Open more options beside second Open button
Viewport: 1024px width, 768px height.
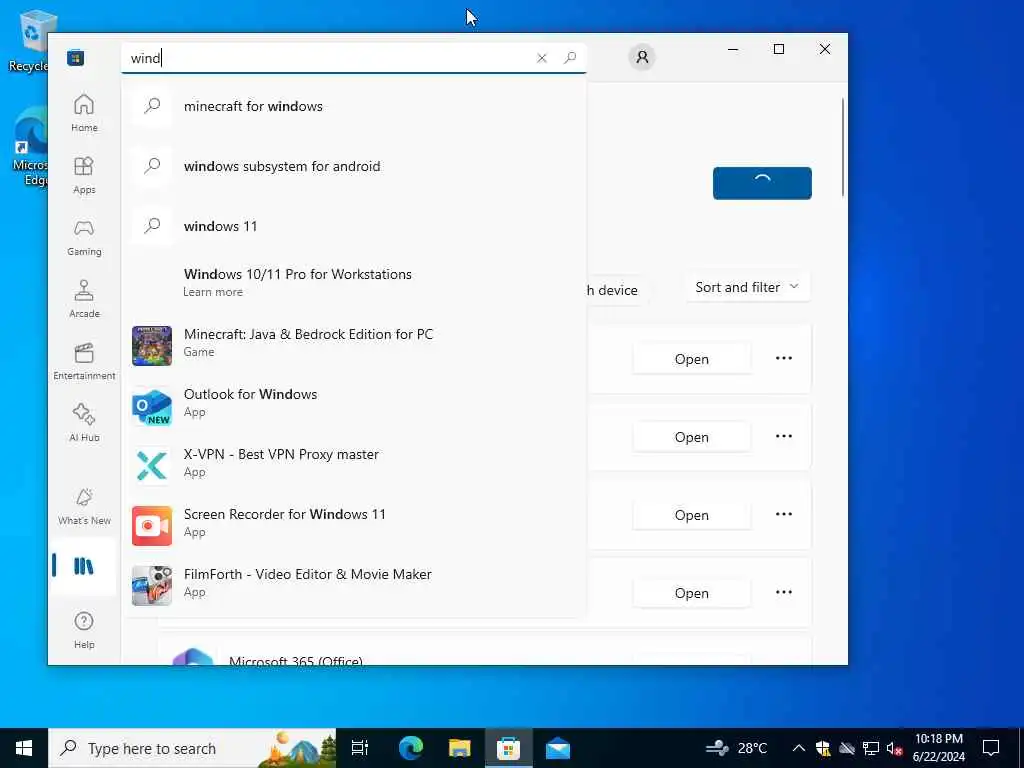coord(784,436)
